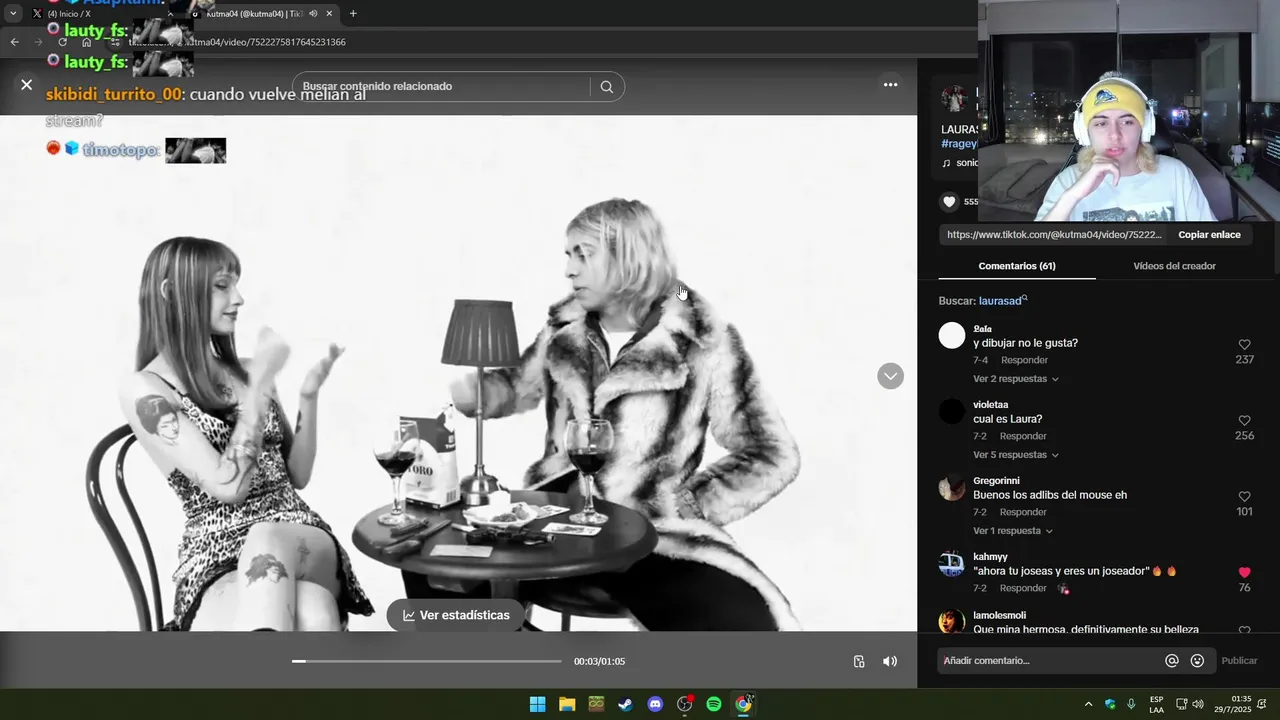Open Ver estadísticas button
Viewport: 1280px width, 720px height.
pyautogui.click(x=456, y=615)
